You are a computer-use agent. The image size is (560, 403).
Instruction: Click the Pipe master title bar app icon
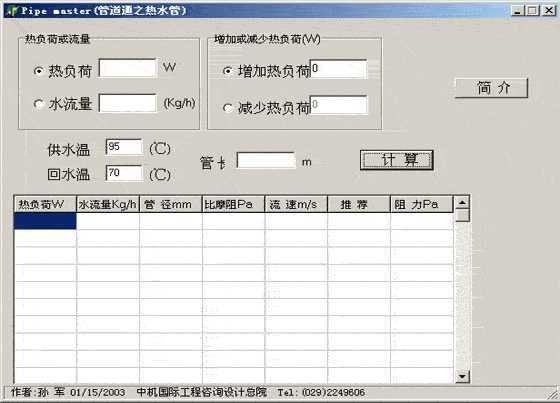point(11,11)
